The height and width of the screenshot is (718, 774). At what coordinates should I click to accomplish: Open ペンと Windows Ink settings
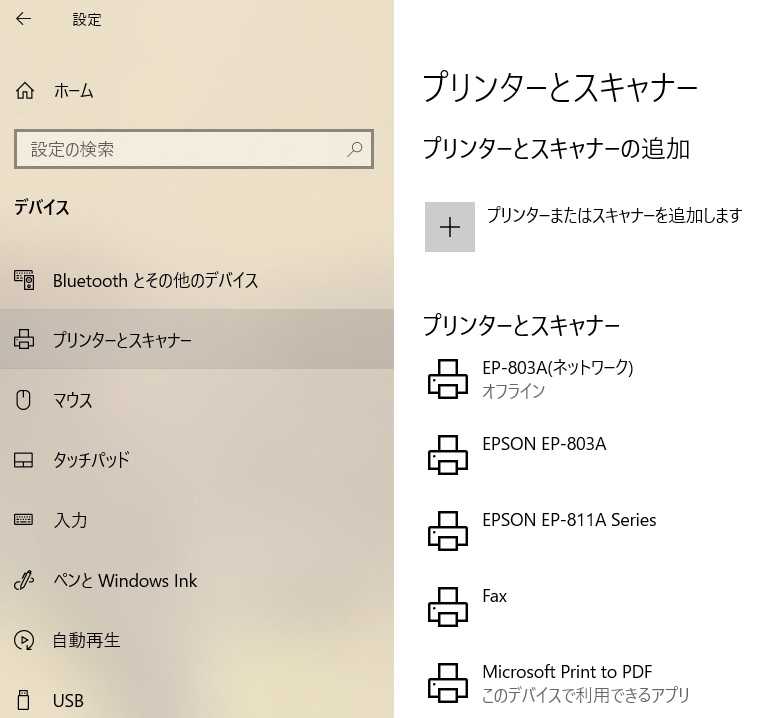coord(125,580)
